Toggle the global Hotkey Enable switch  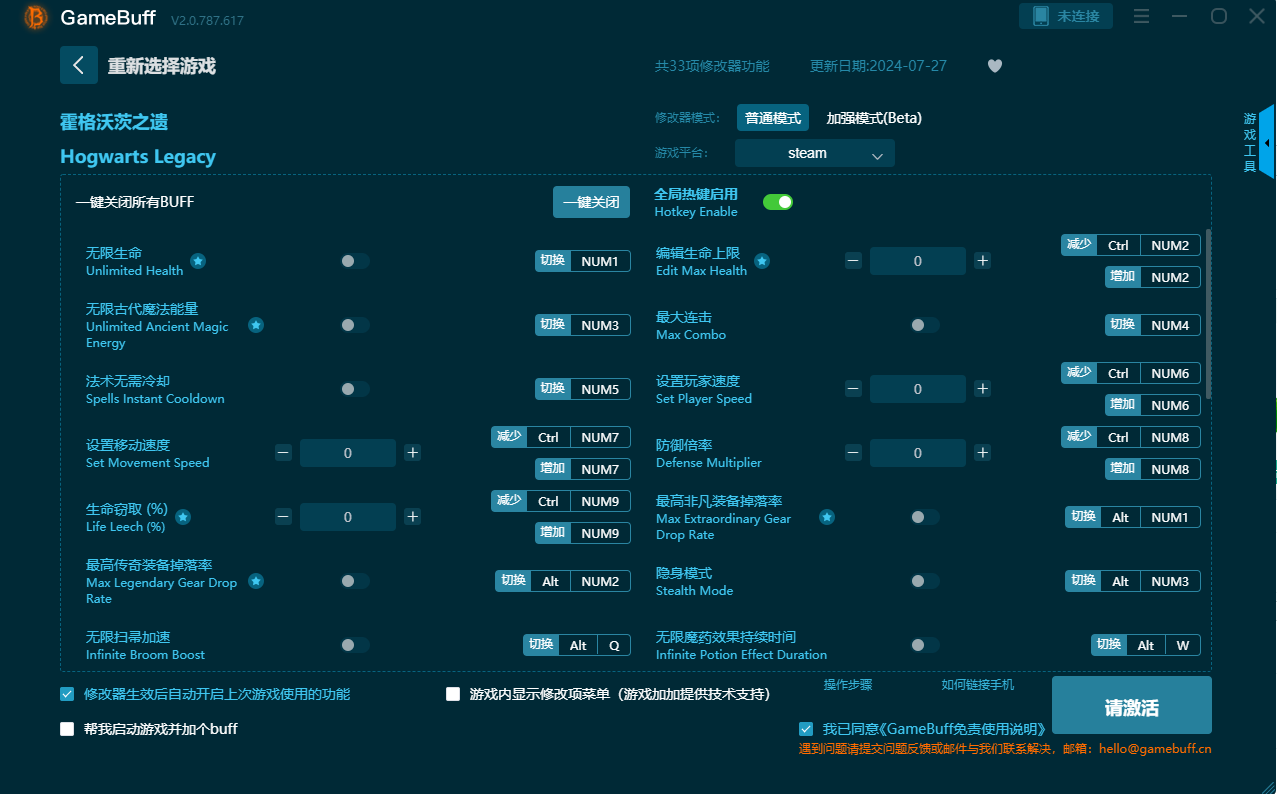pos(778,202)
